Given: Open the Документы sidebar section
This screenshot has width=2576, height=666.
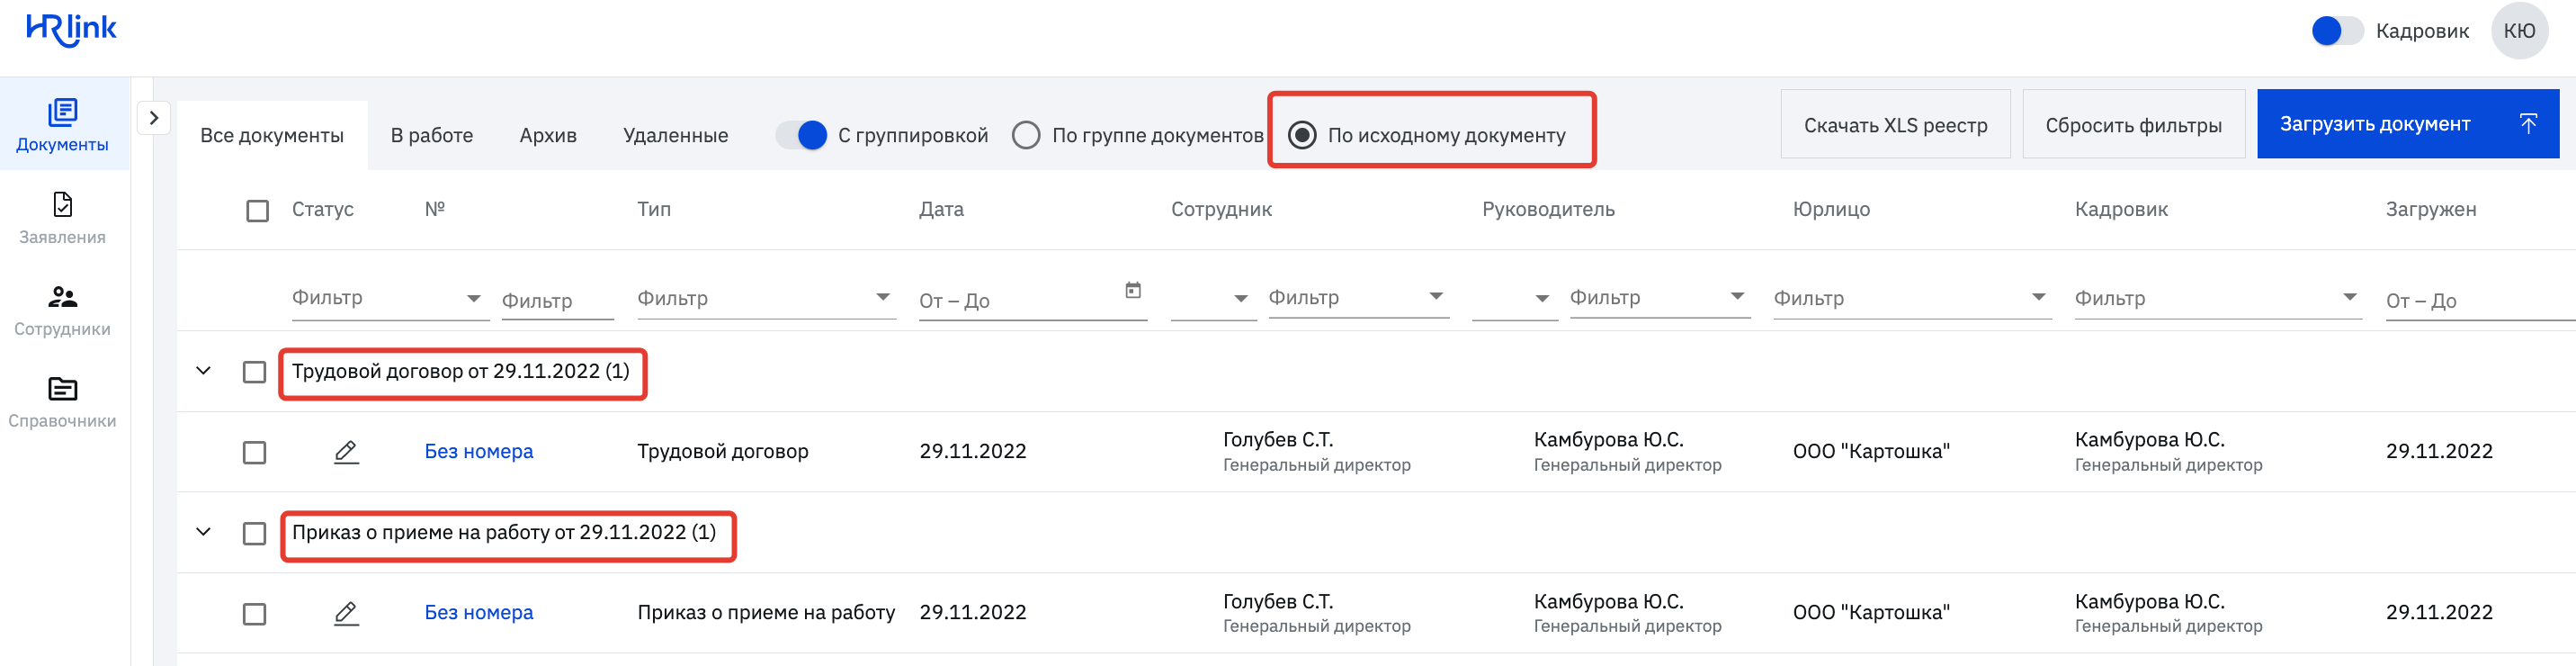Looking at the screenshot, I should [62, 125].
